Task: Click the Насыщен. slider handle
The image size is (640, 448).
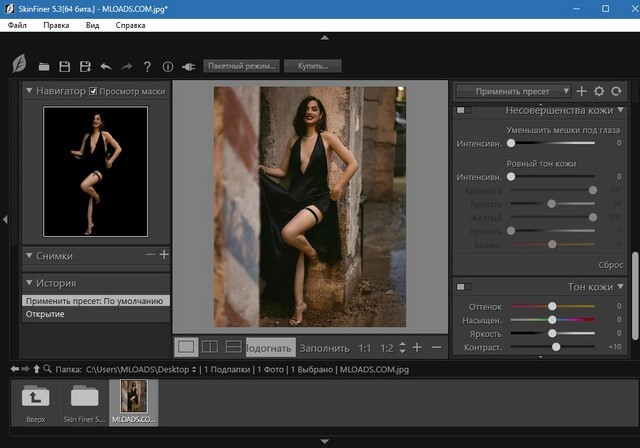Action: [552, 319]
